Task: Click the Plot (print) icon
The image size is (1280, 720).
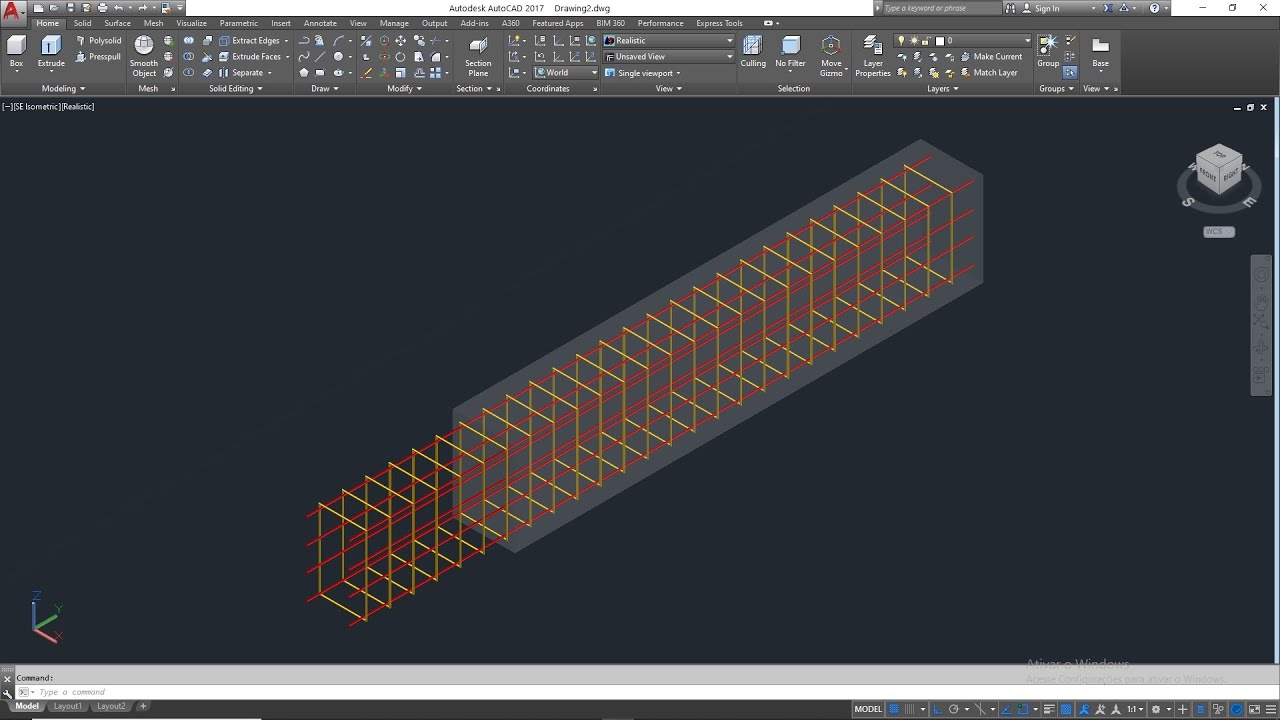Action: tap(102, 8)
